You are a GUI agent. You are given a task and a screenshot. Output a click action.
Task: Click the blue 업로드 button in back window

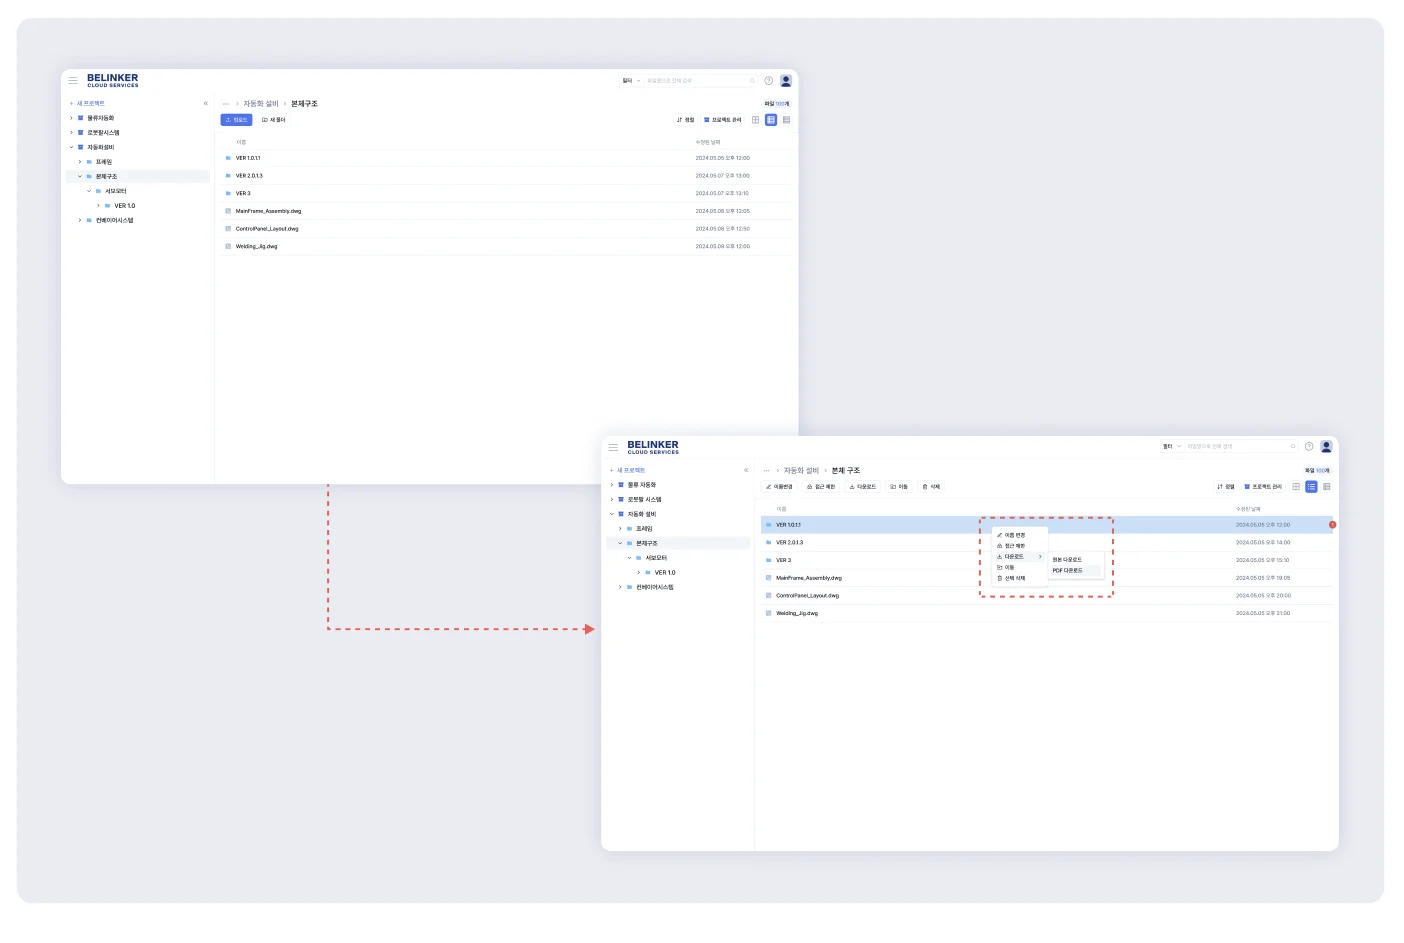[236, 120]
